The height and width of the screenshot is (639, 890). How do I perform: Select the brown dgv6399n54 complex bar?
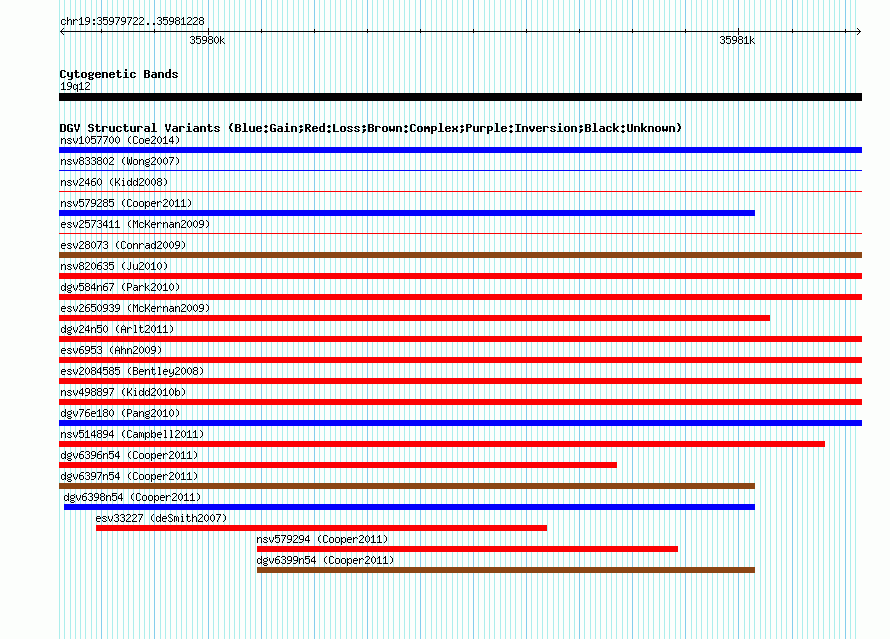coord(506,570)
